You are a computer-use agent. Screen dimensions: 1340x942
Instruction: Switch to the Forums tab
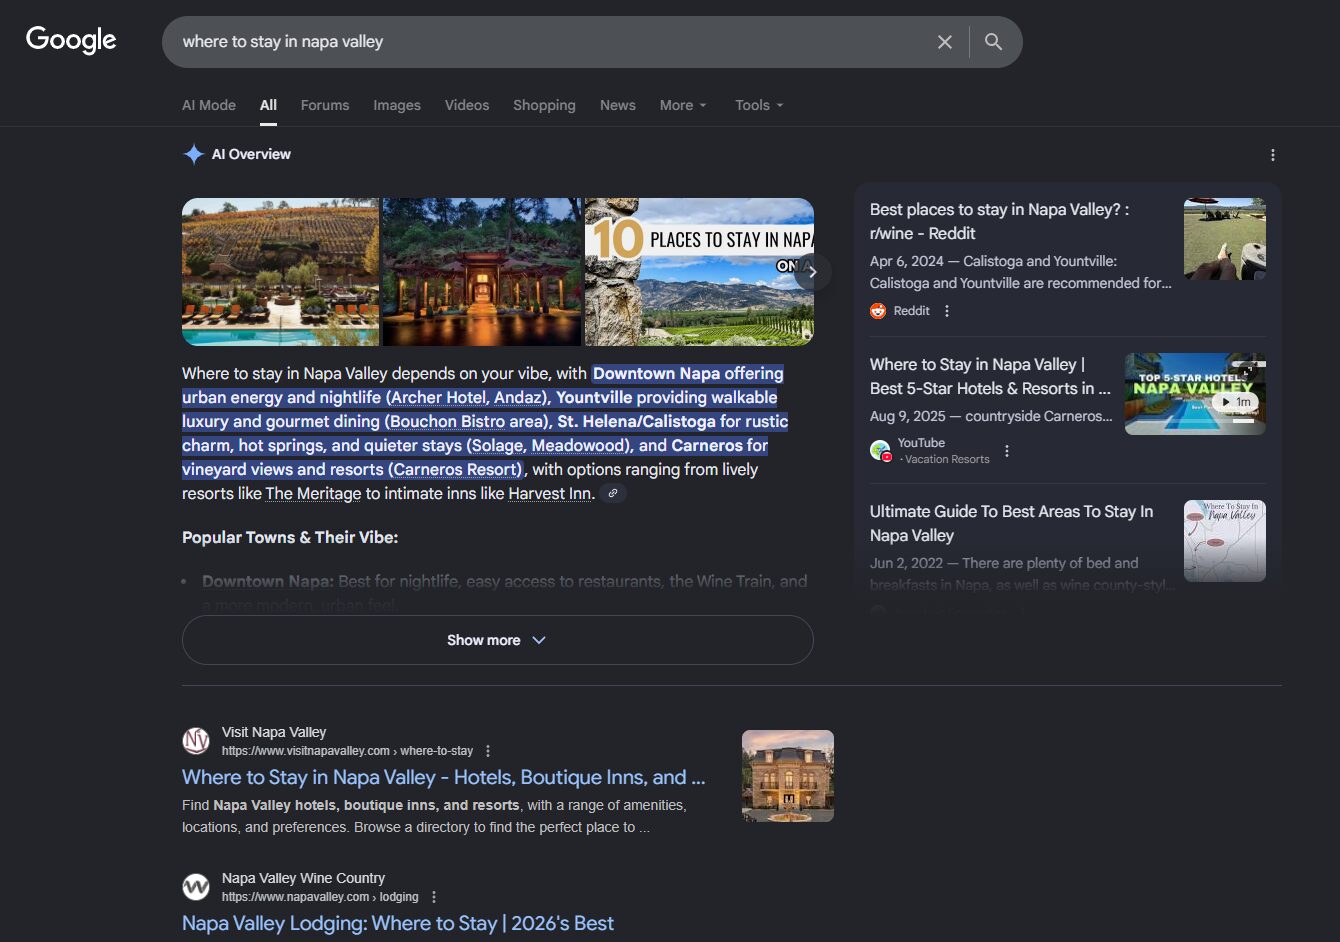pyautogui.click(x=325, y=105)
